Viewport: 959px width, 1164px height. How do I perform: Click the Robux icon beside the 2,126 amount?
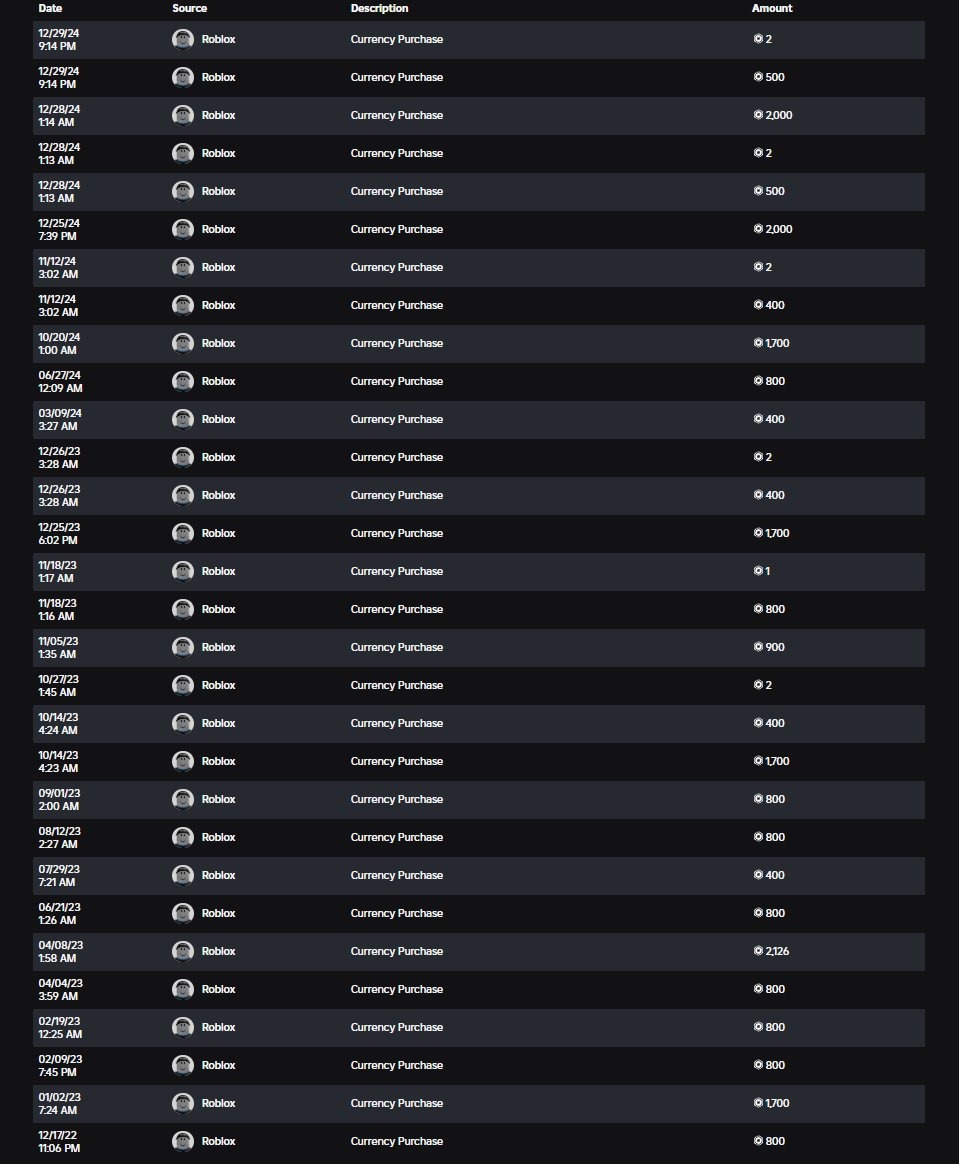tap(758, 951)
